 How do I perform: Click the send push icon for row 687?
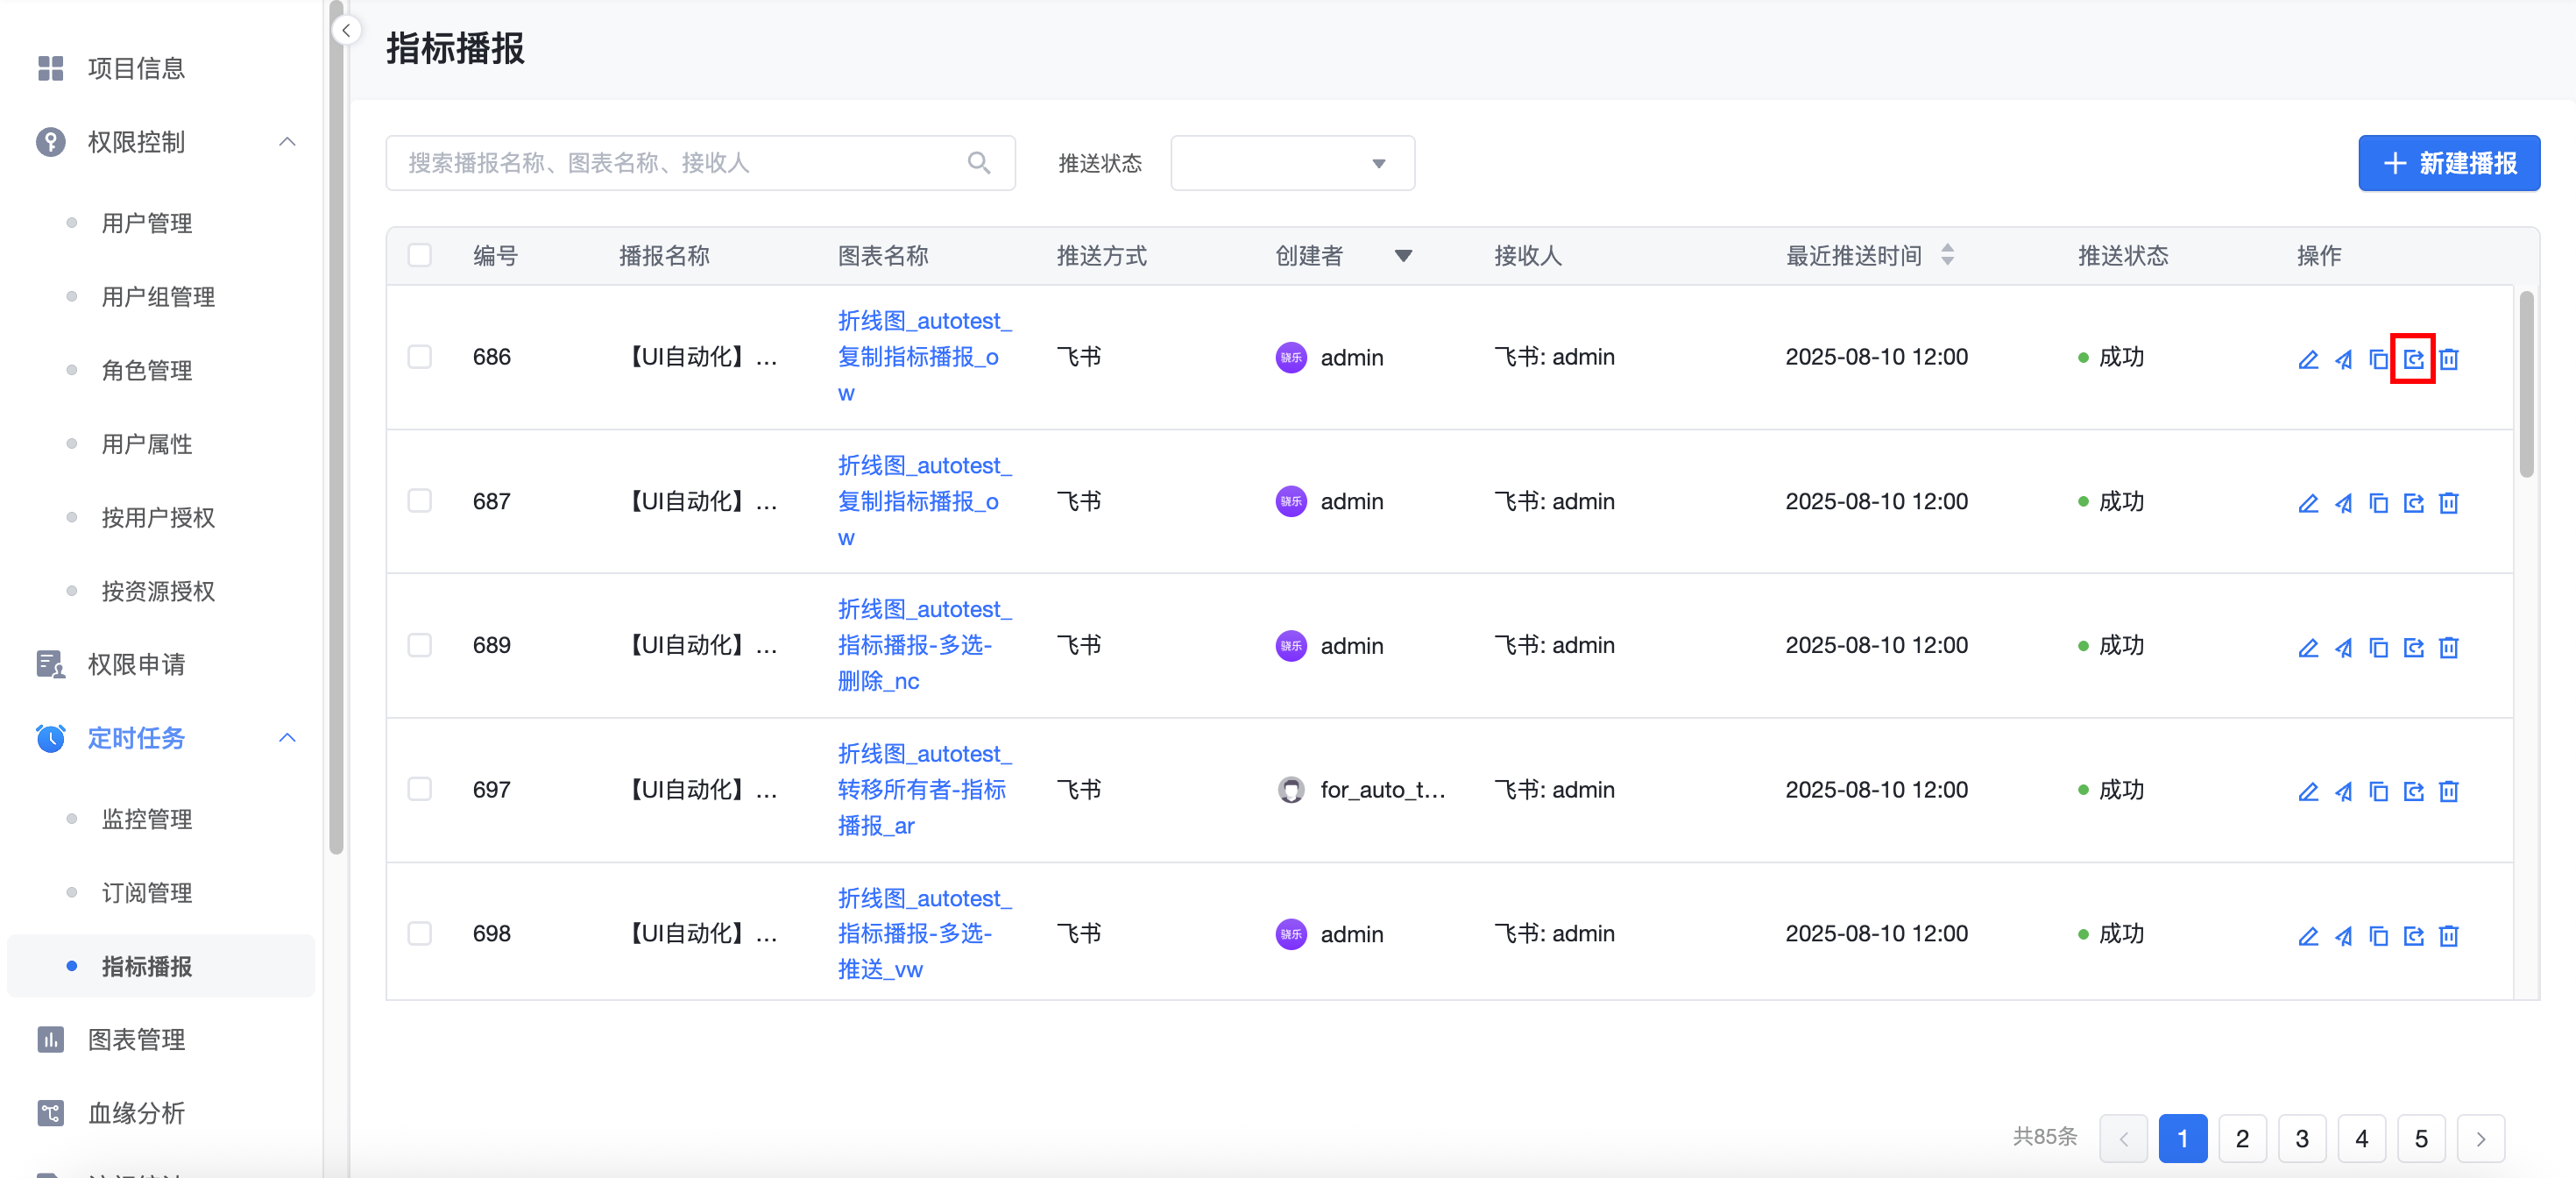click(2343, 503)
